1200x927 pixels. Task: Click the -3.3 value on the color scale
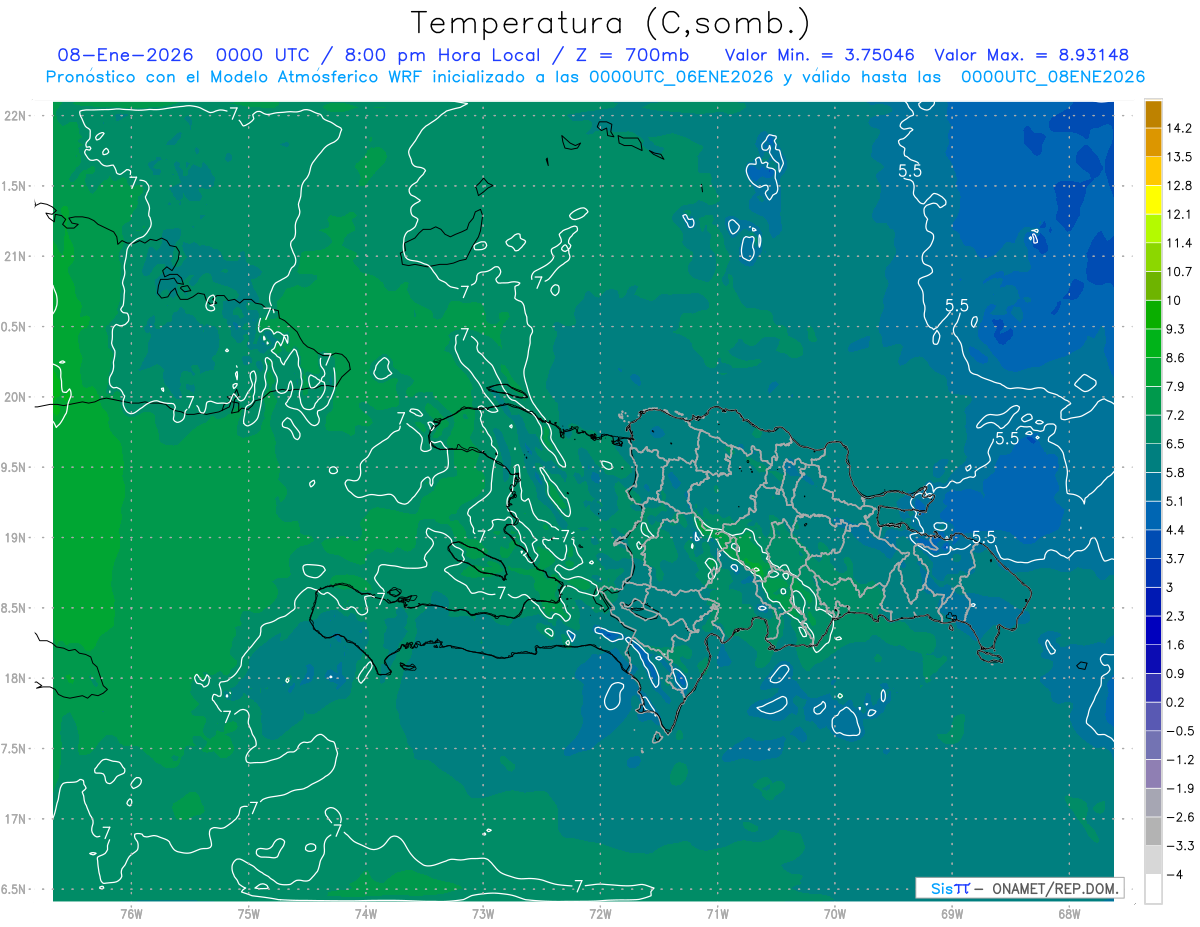coord(1179,846)
